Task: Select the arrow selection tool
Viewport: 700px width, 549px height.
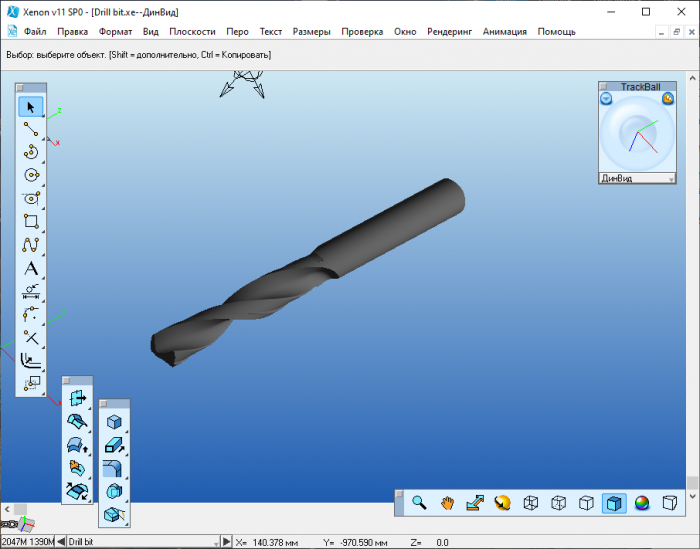Action: point(30,107)
